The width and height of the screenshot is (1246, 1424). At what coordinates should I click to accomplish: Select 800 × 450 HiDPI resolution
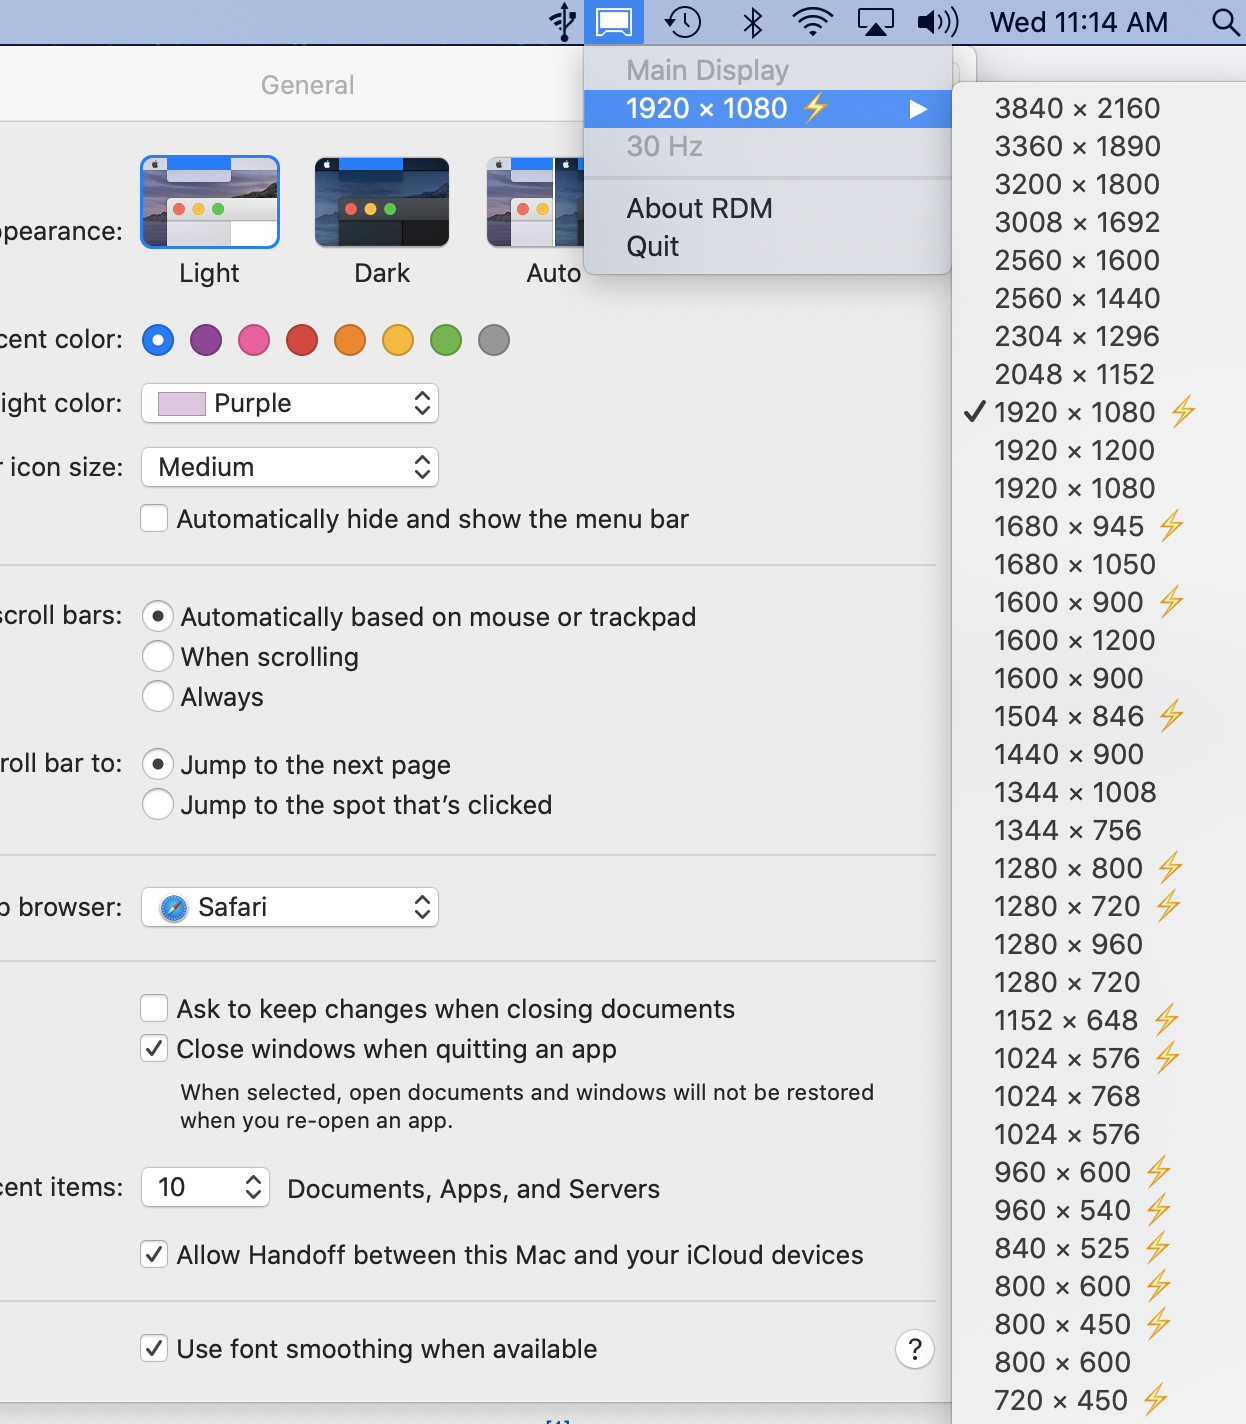coord(1099,1324)
